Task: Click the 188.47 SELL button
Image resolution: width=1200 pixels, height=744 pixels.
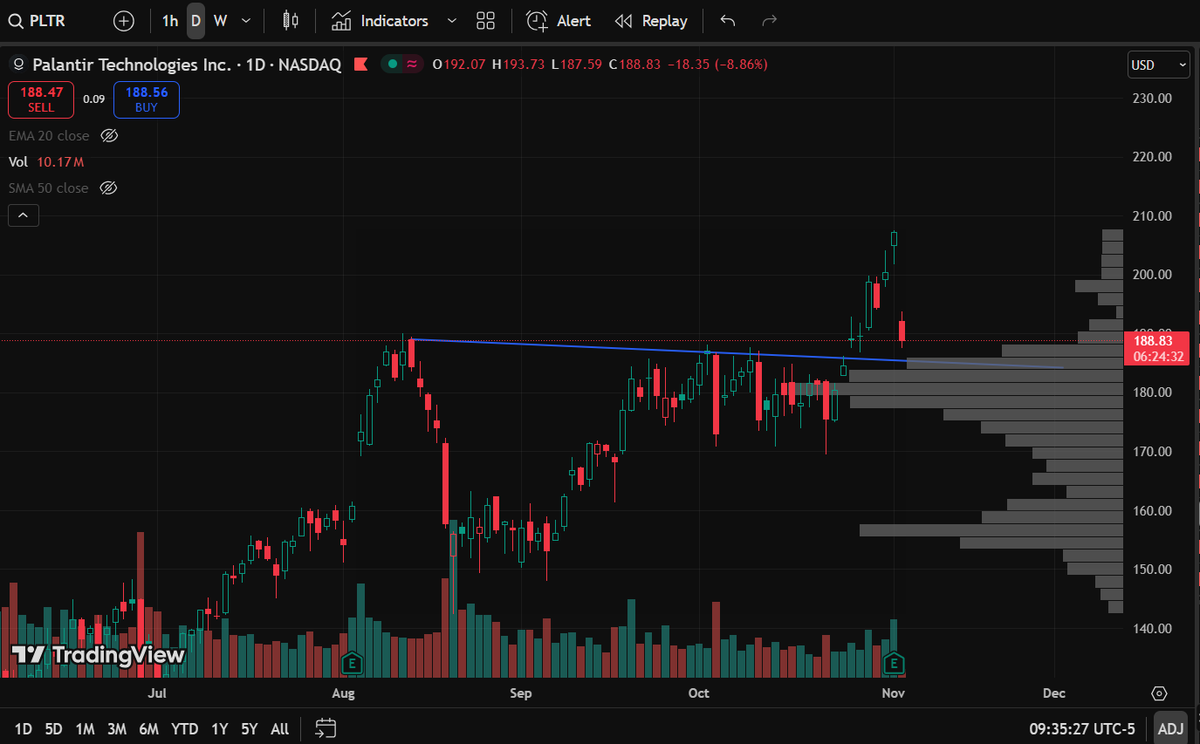Action: pyautogui.click(x=41, y=99)
